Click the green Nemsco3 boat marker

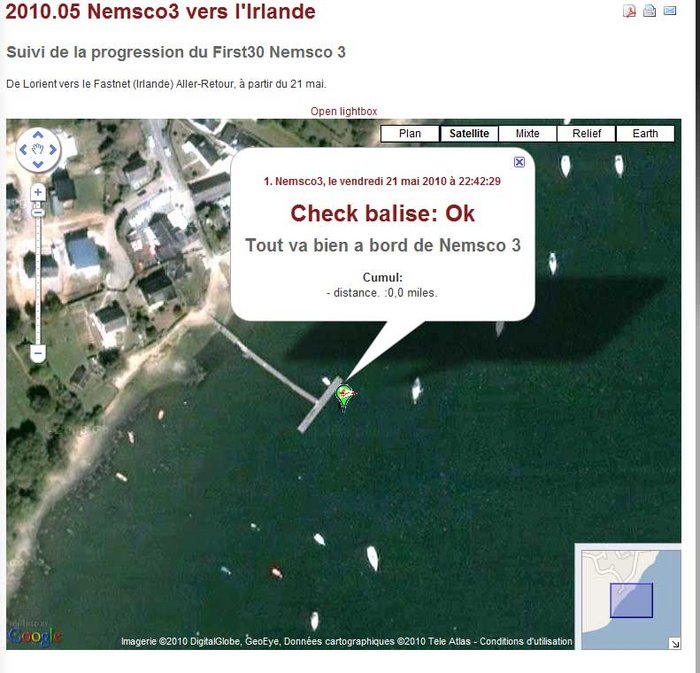[x=345, y=397]
